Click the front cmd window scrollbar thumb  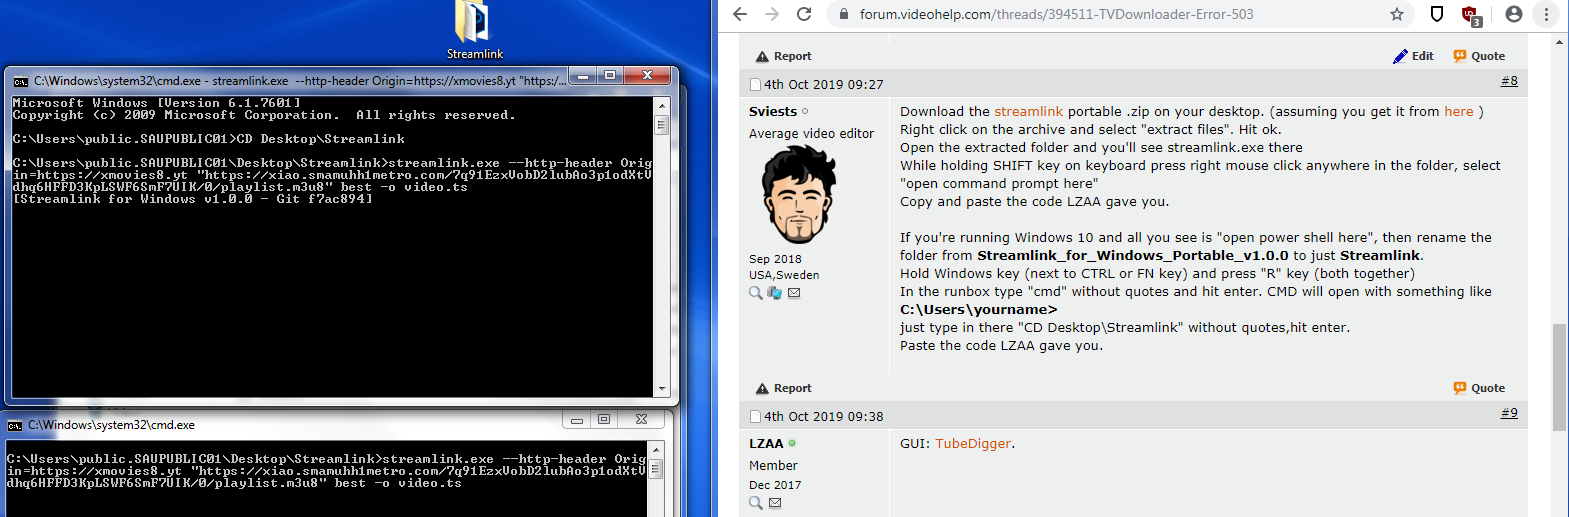pos(661,125)
